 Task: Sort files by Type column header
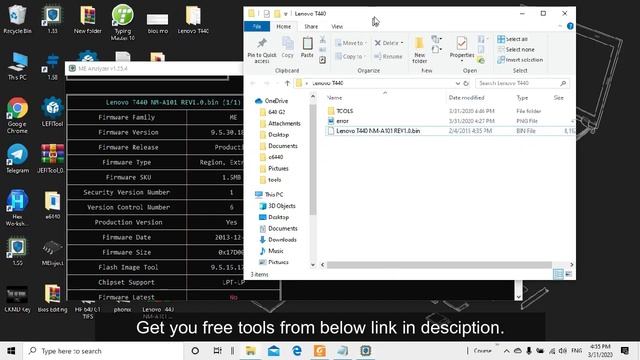tap(522, 98)
